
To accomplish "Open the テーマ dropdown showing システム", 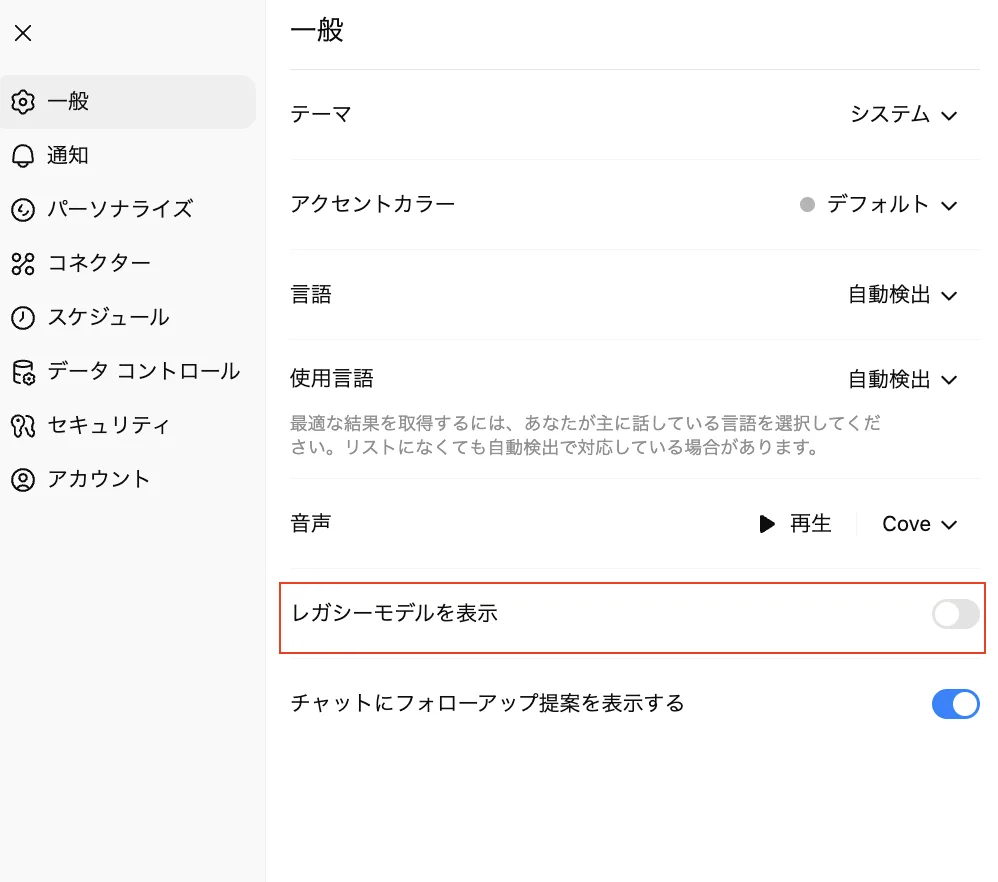I will pos(903,115).
